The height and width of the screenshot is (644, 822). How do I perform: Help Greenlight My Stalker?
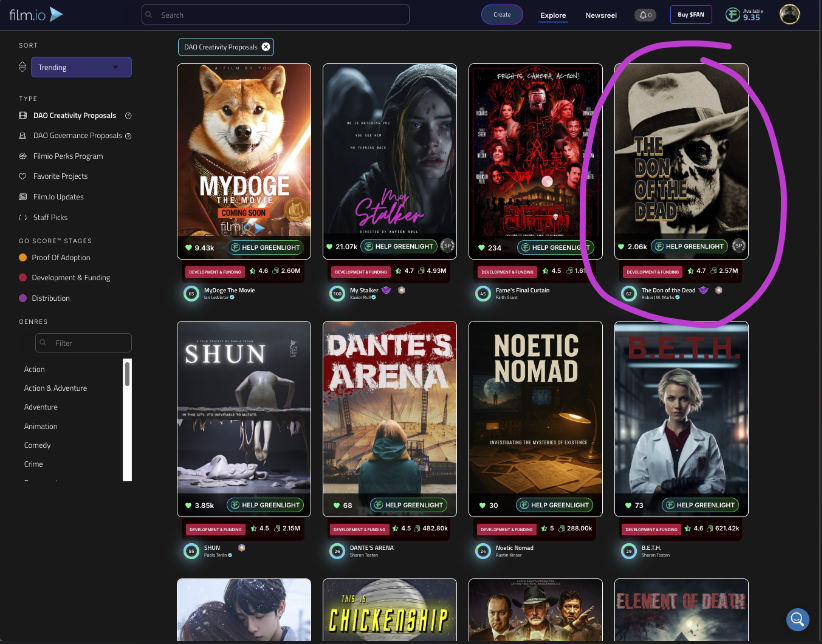click(399, 246)
